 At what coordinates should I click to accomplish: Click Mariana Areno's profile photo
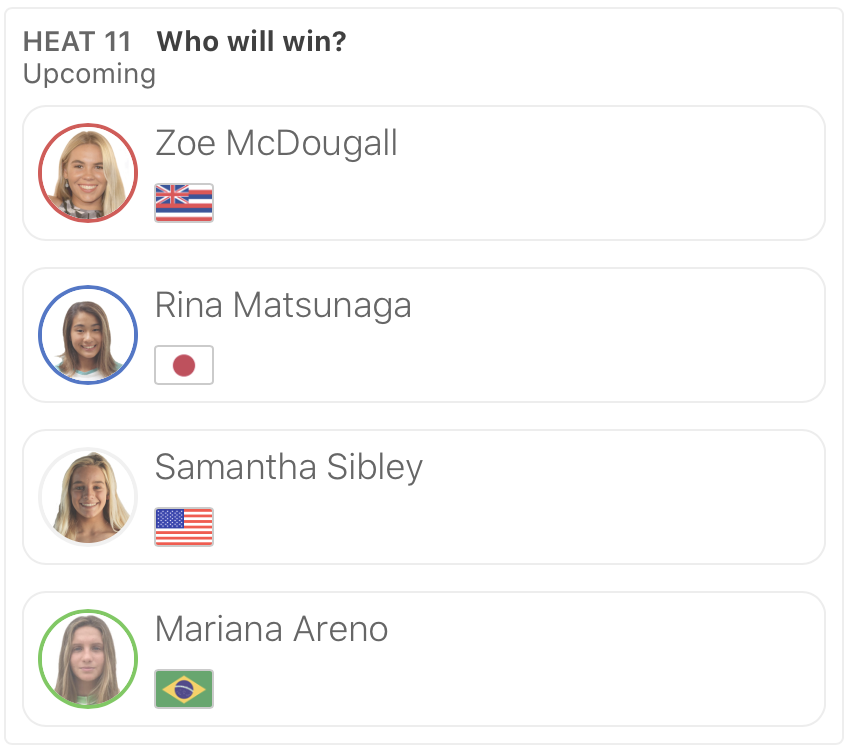(88, 659)
